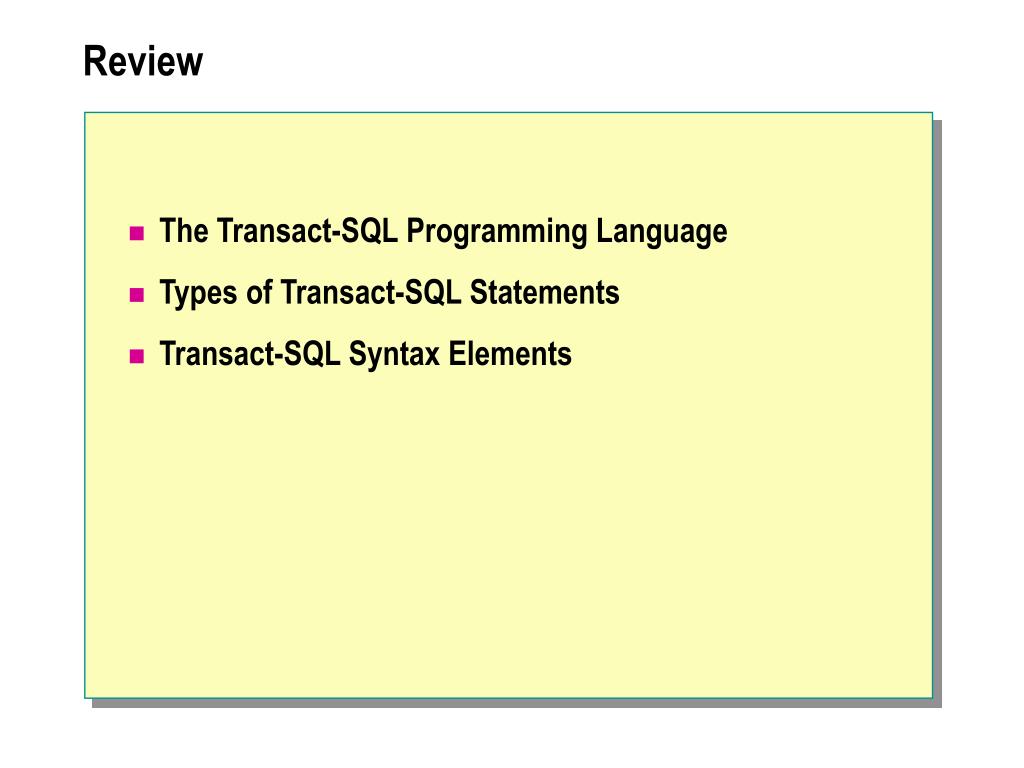
Task: Click the gray drop shadow under the yellow box
Action: (x=516, y=703)
